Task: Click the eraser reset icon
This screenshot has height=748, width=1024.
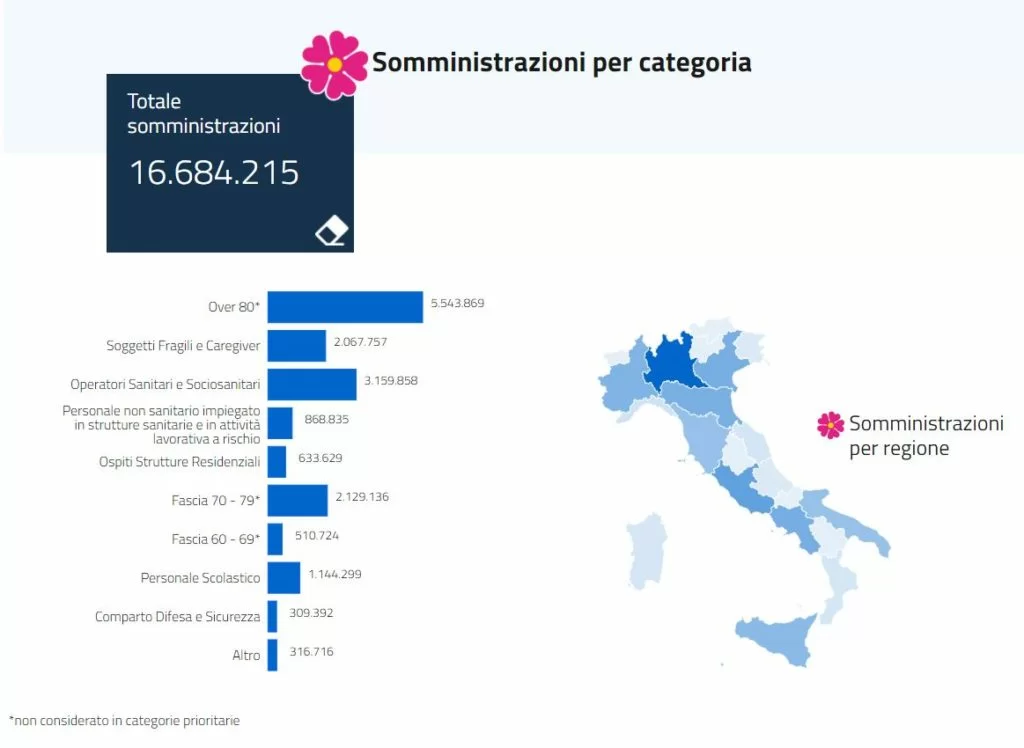Action: 331,232
